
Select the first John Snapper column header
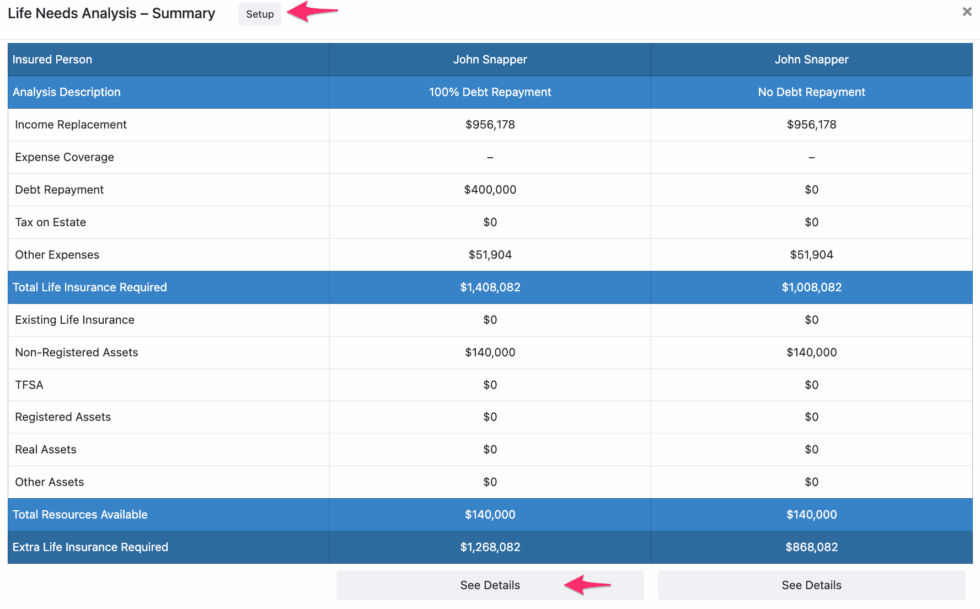pyautogui.click(x=490, y=58)
